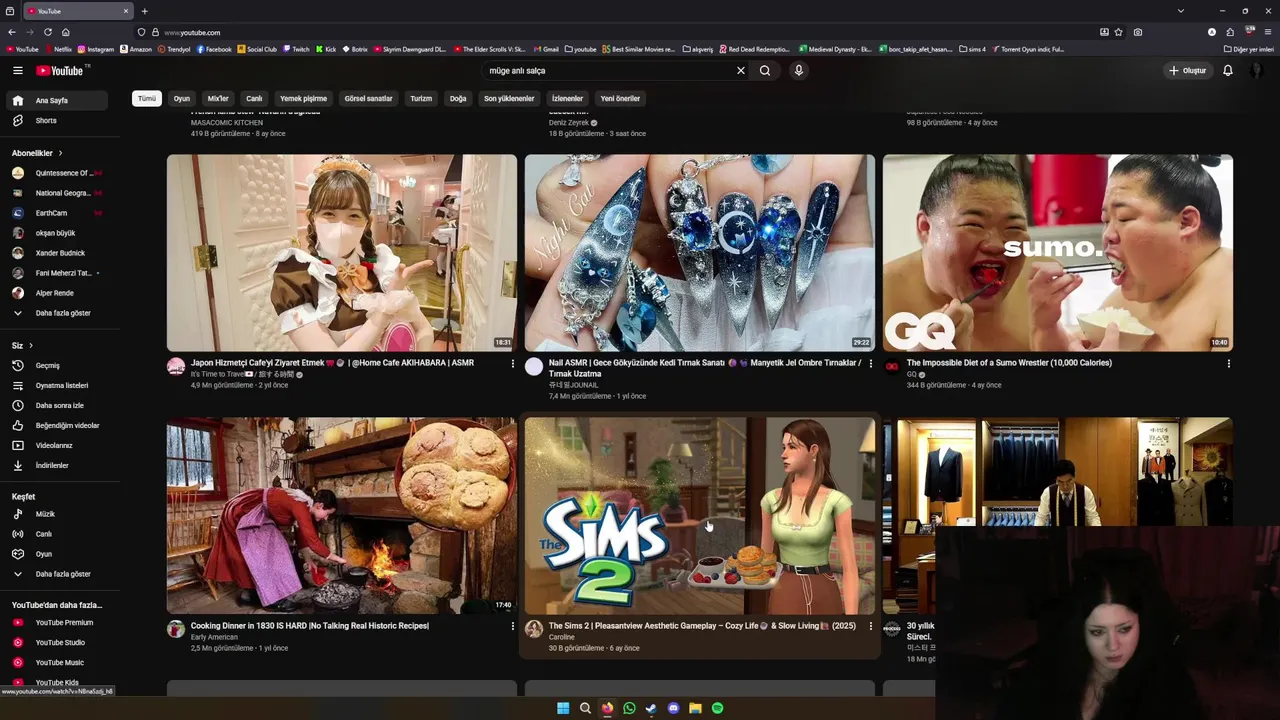The image size is (1280, 720).
Task: Open options menu for Japon Hizmetçi video
Action: [513, 363]
